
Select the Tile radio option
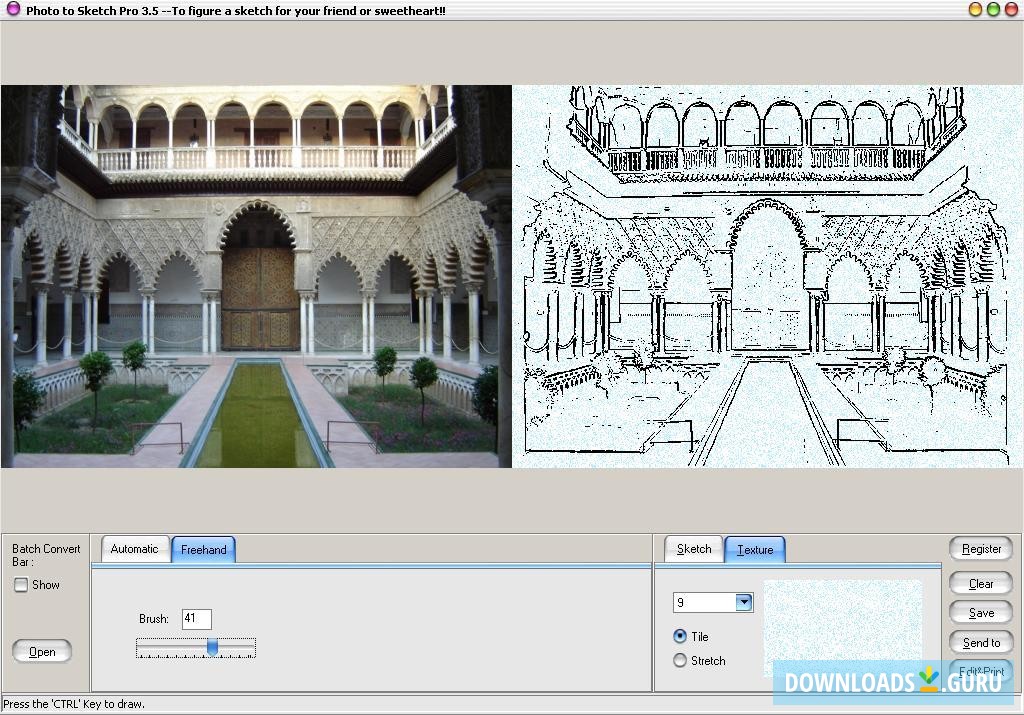click(x=681, y=636)
